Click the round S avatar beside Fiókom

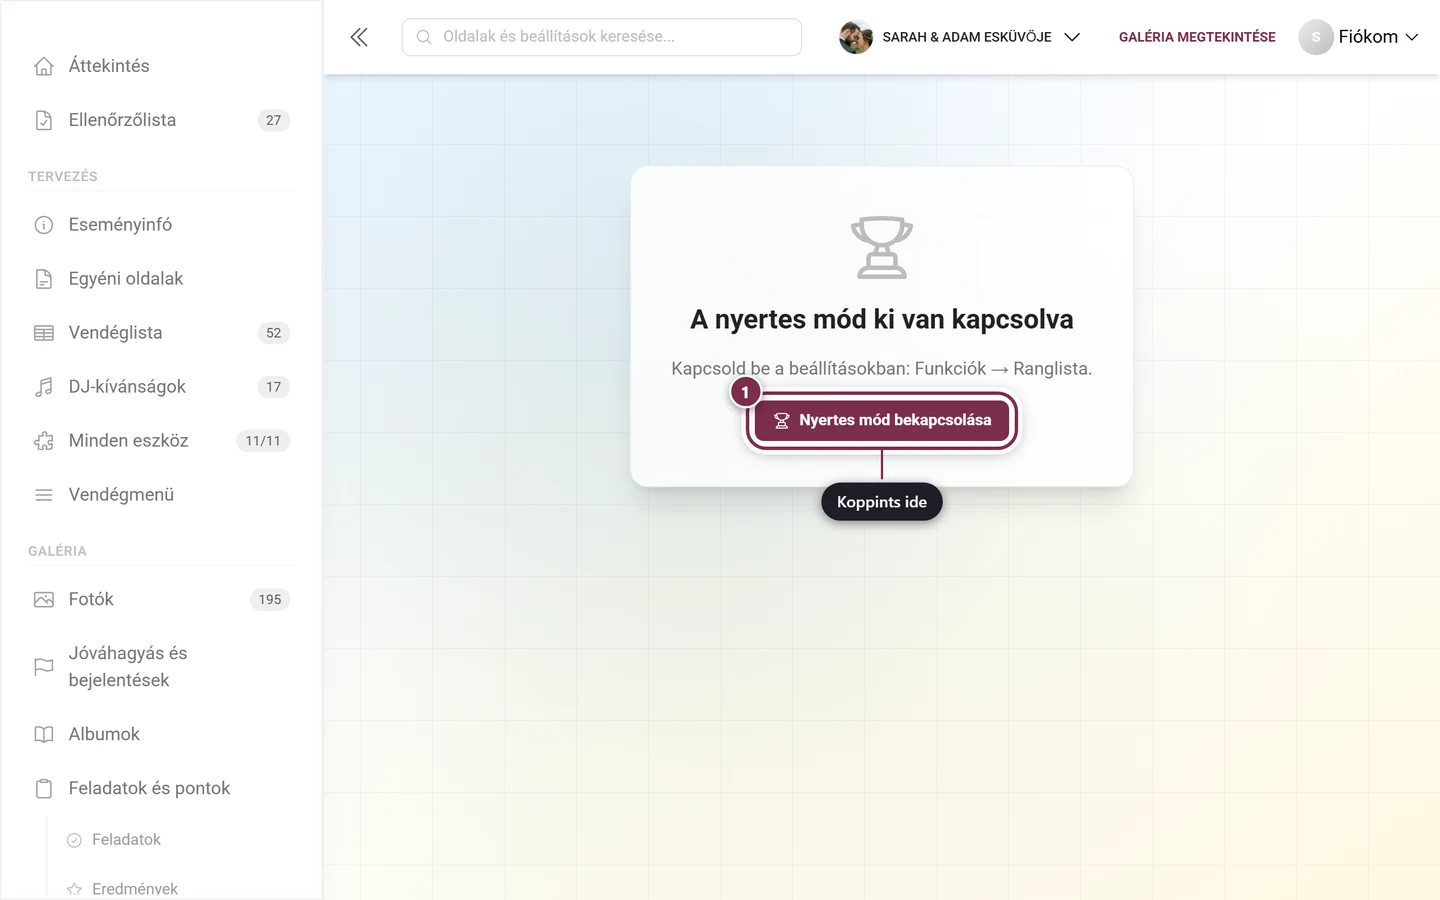click(x=1316, y=37)
